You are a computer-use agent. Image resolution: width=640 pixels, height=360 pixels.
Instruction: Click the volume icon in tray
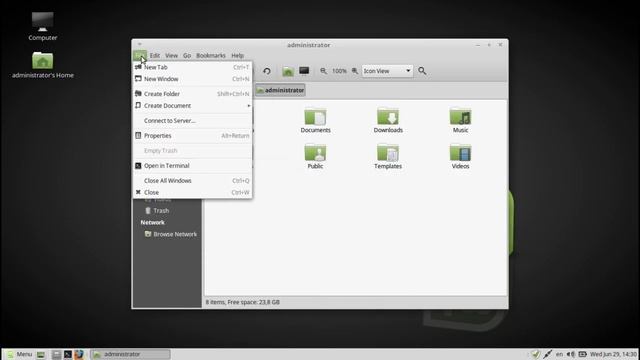pyautogui.click(x=571, y=354)
